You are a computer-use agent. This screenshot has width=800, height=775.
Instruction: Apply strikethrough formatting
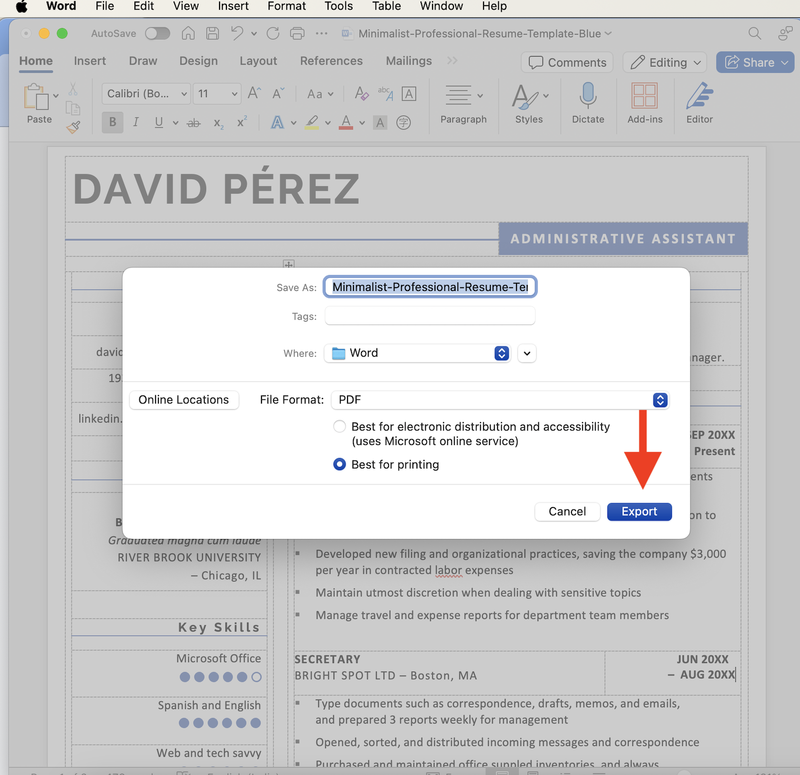pyautogui.click(x=193, y=122)
